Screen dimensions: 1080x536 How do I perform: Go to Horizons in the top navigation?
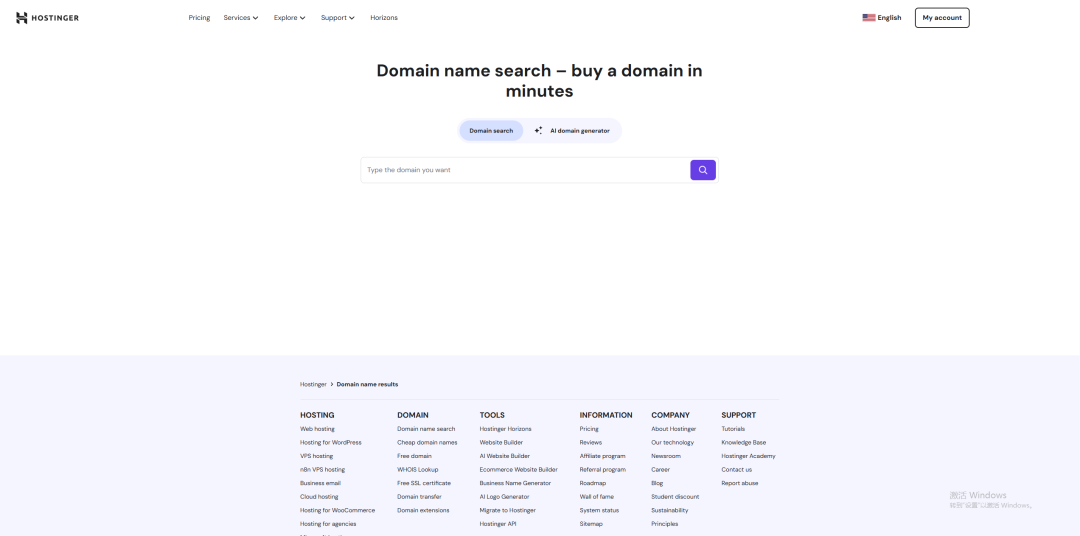[384, 18]
